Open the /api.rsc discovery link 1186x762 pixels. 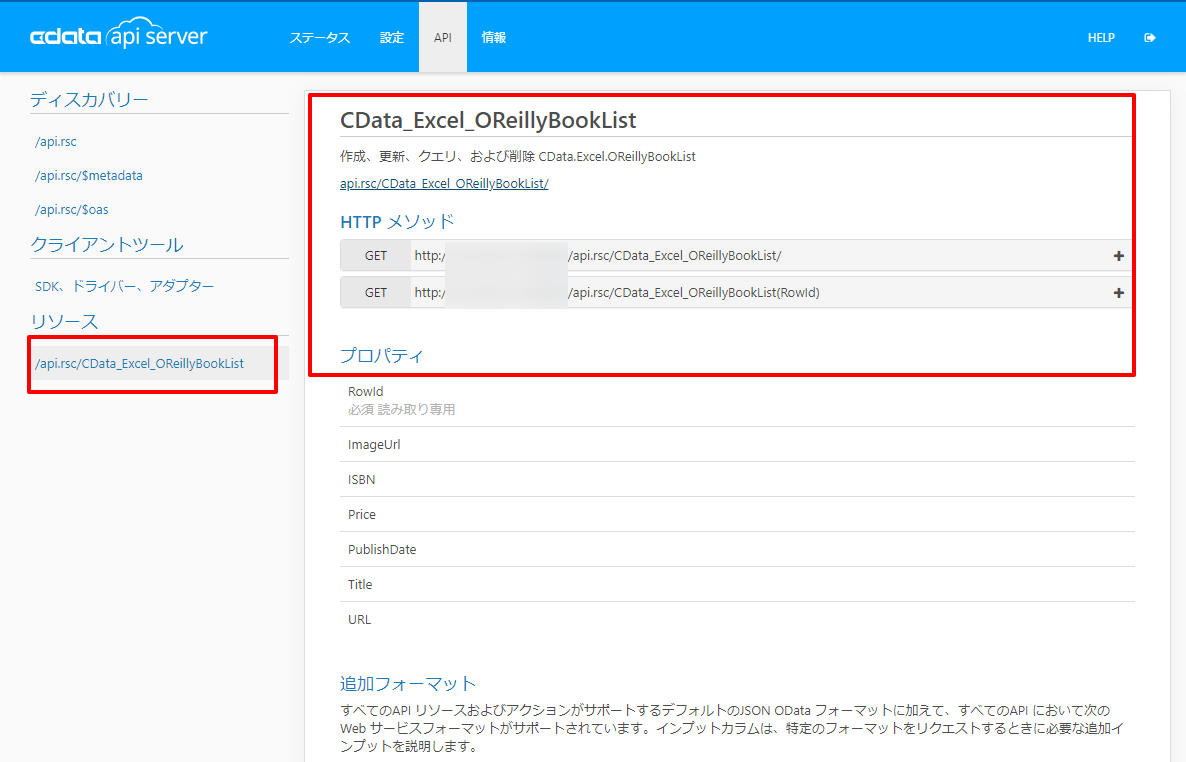[56, 142]
